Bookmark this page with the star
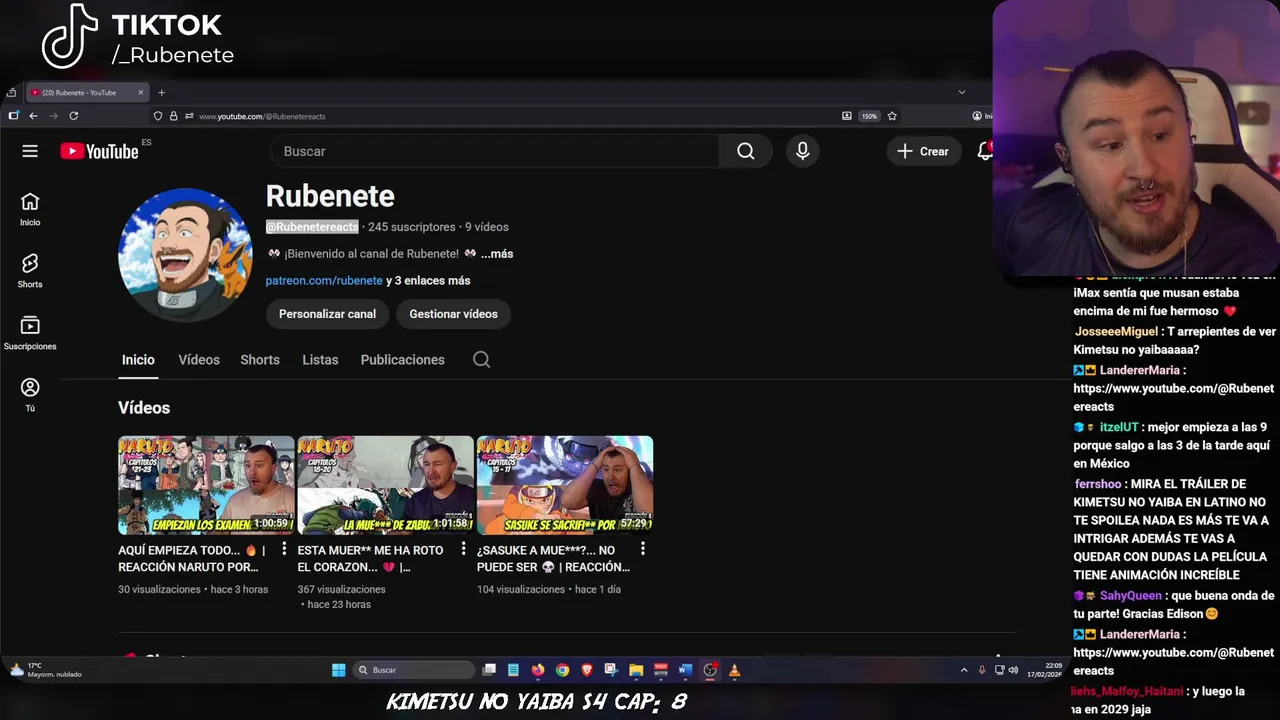 click(x=892, y=116)
